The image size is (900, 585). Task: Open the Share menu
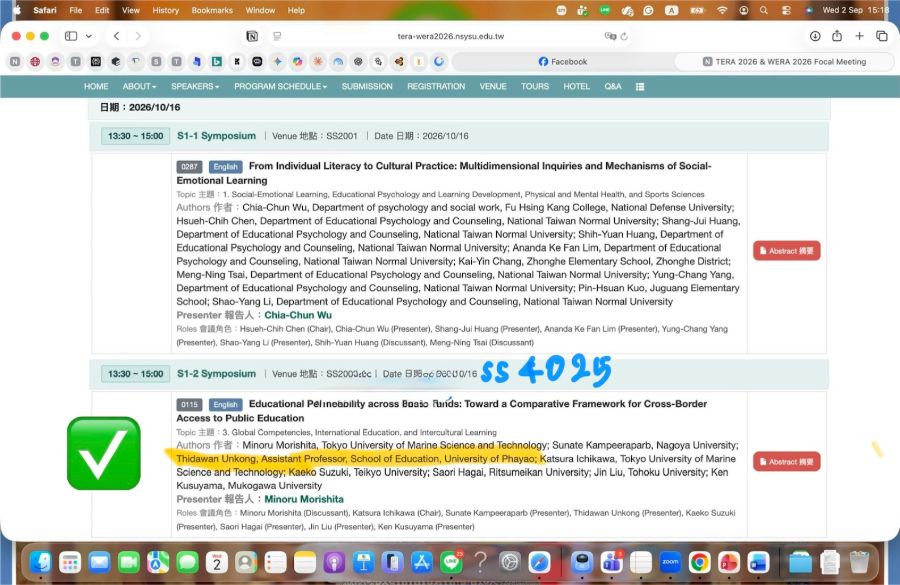pyautogui.click(x=837, y=36)
